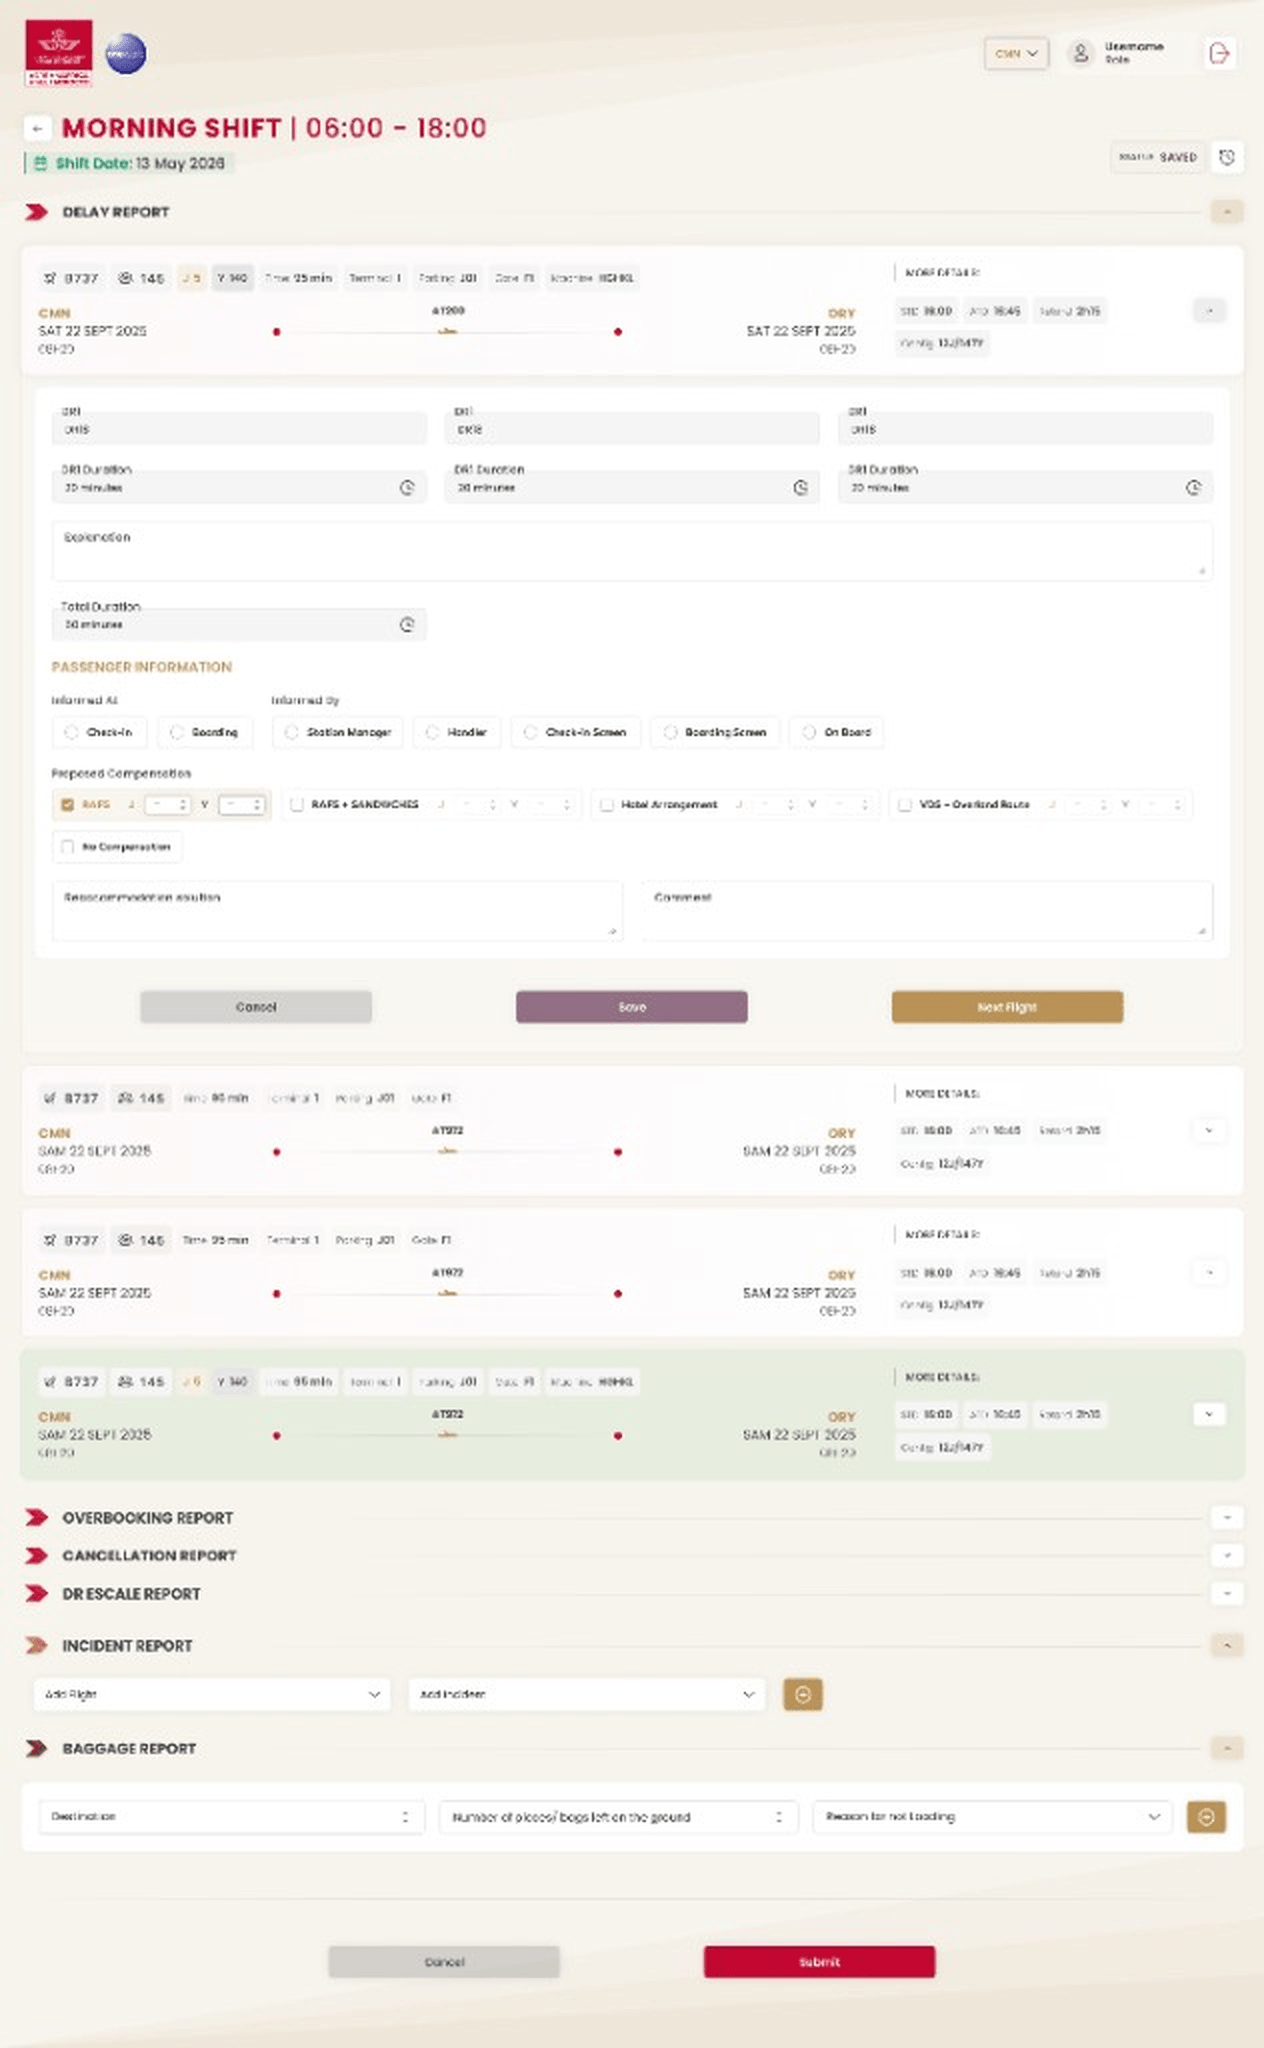Open the CMN station dropdown
Image resolution: width=1264 pixels, height=2048 pixels.
point(1017,53)
